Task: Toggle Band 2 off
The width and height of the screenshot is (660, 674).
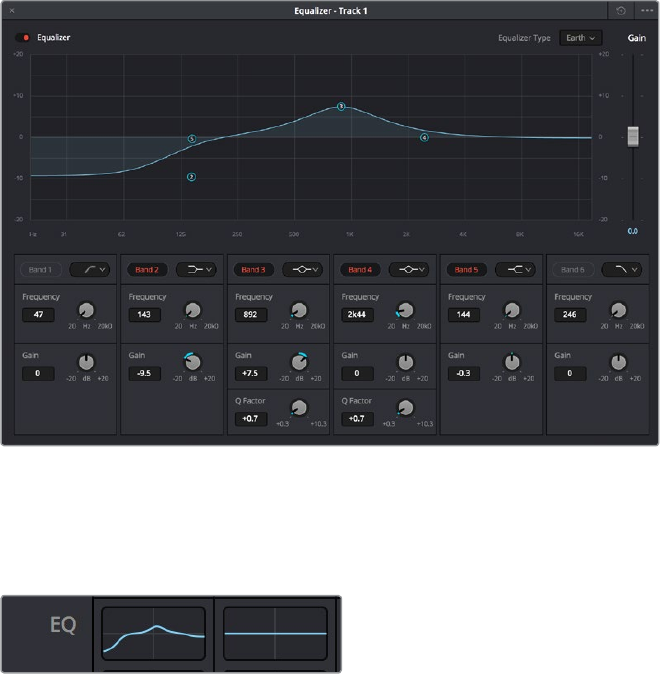Action: [147, 270]
